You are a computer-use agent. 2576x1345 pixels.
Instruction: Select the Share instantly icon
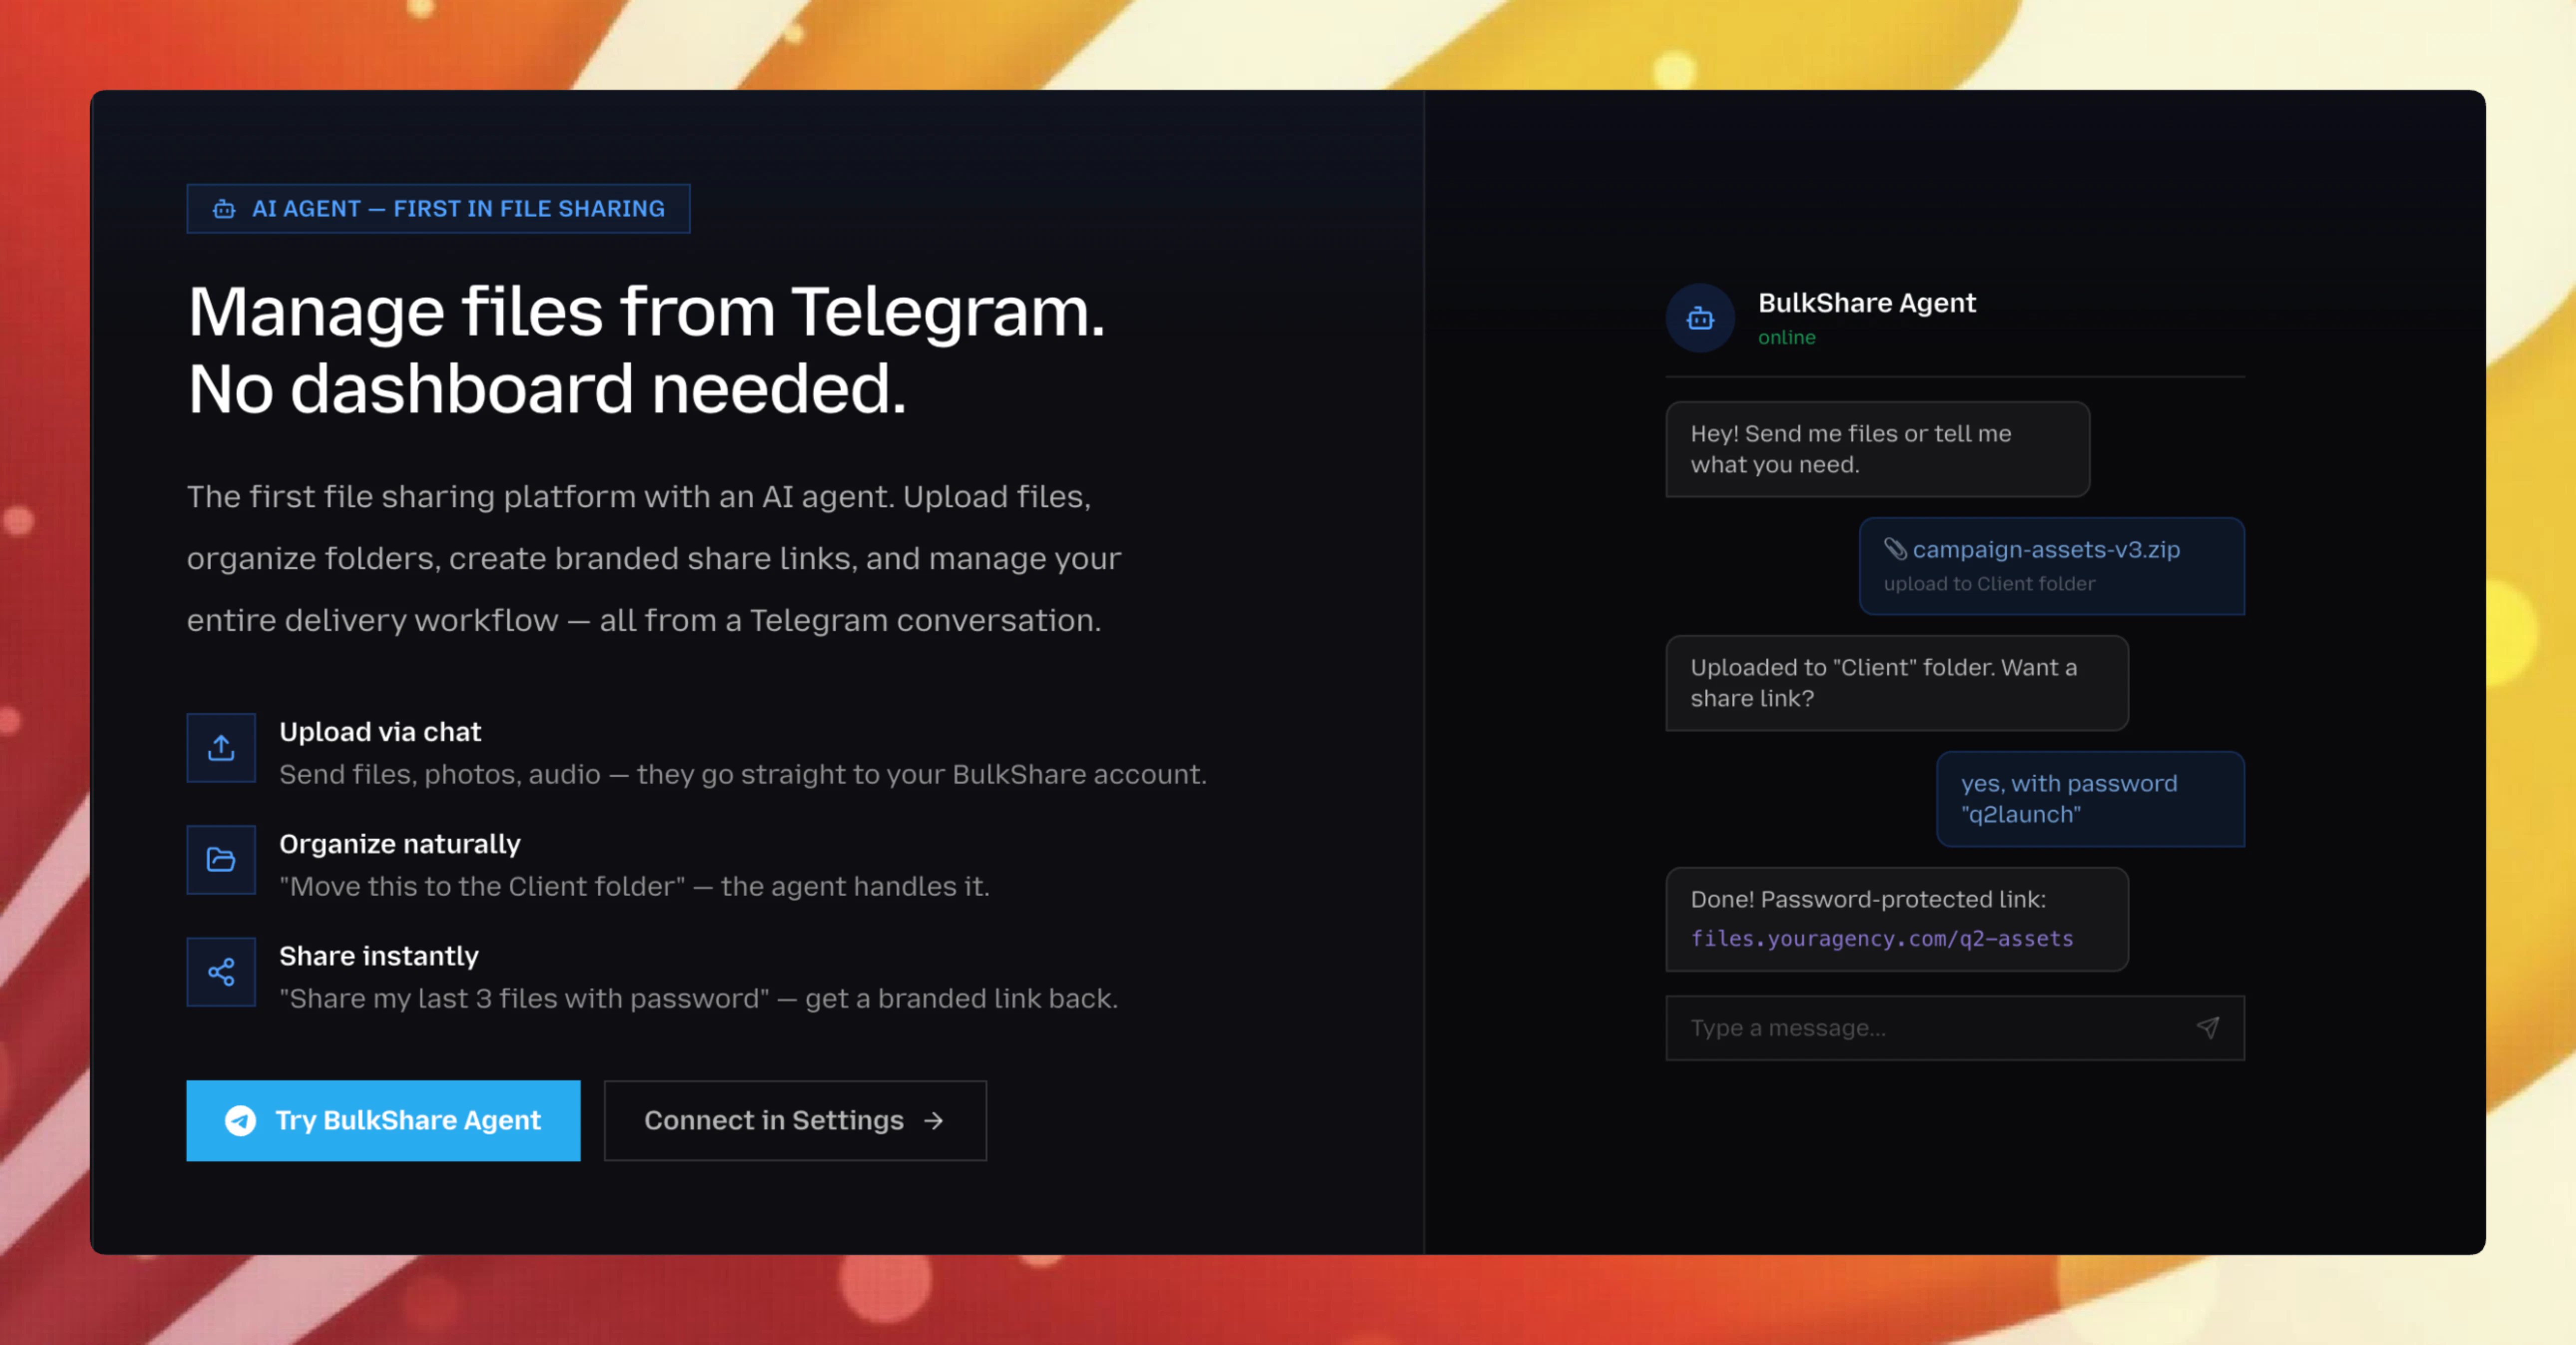coord(221,971)
